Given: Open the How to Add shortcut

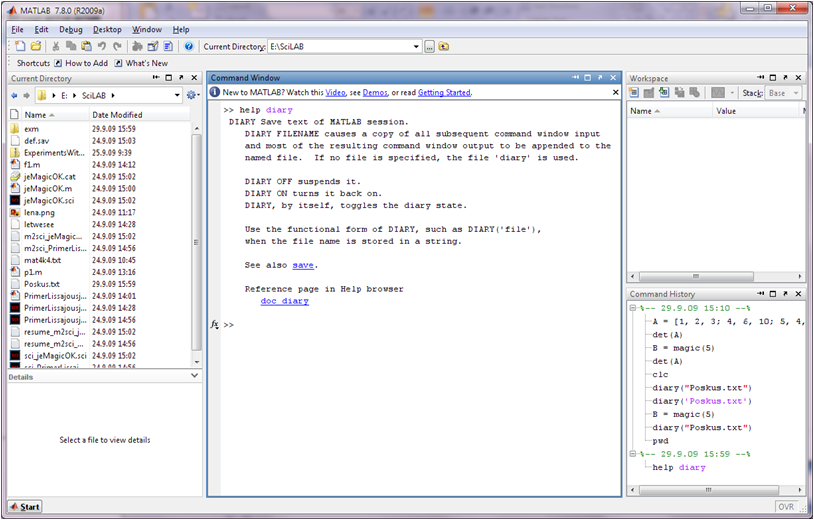Looking at the screenshot, I should [81, 63].
